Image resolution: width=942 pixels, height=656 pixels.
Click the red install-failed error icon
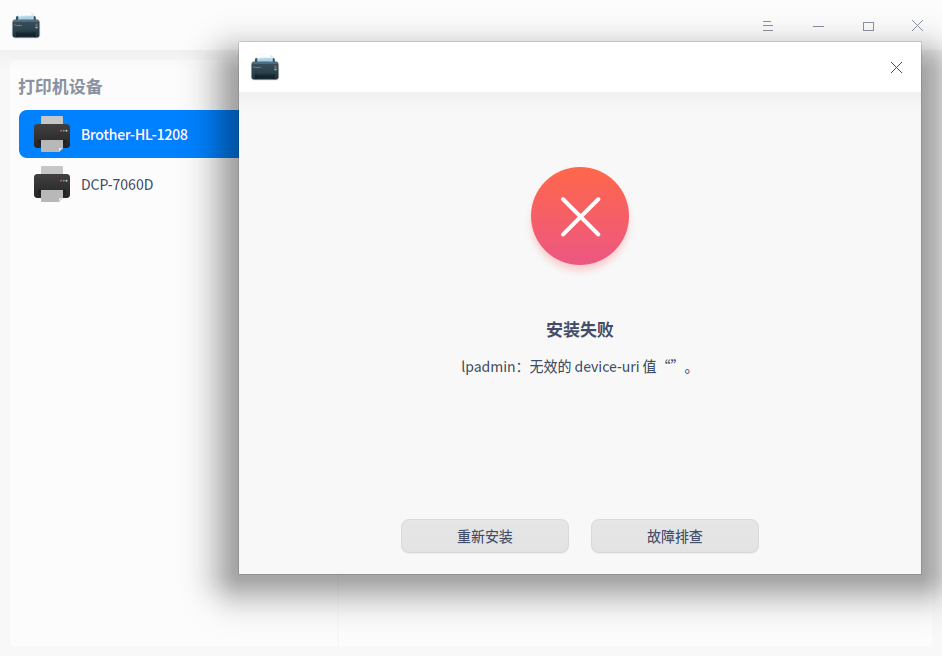580,216
